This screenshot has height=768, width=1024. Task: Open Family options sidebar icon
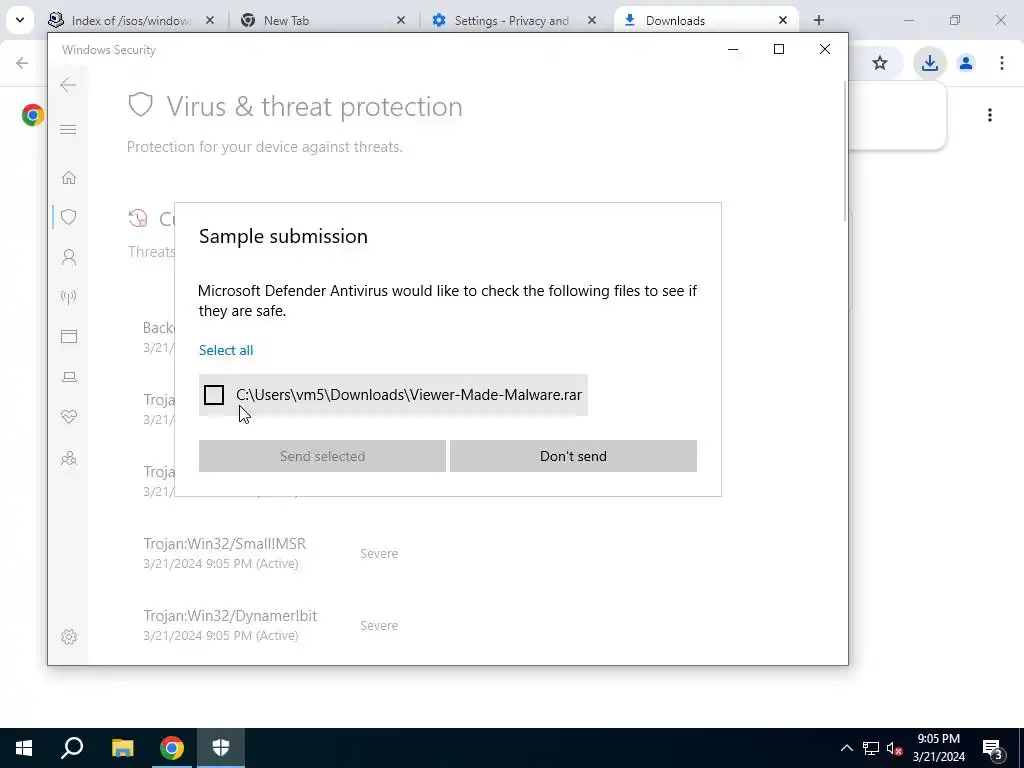tap(69, 458)
